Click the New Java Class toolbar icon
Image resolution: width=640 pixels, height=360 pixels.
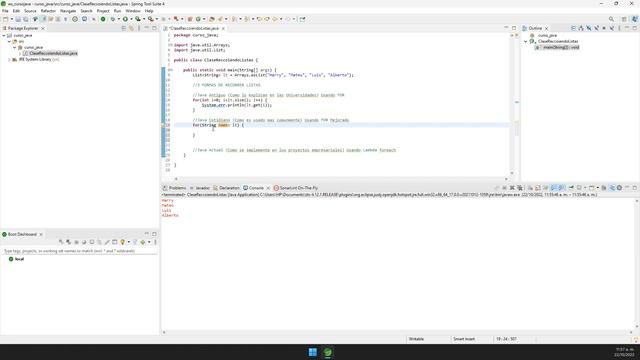click(x=198, y=19)
